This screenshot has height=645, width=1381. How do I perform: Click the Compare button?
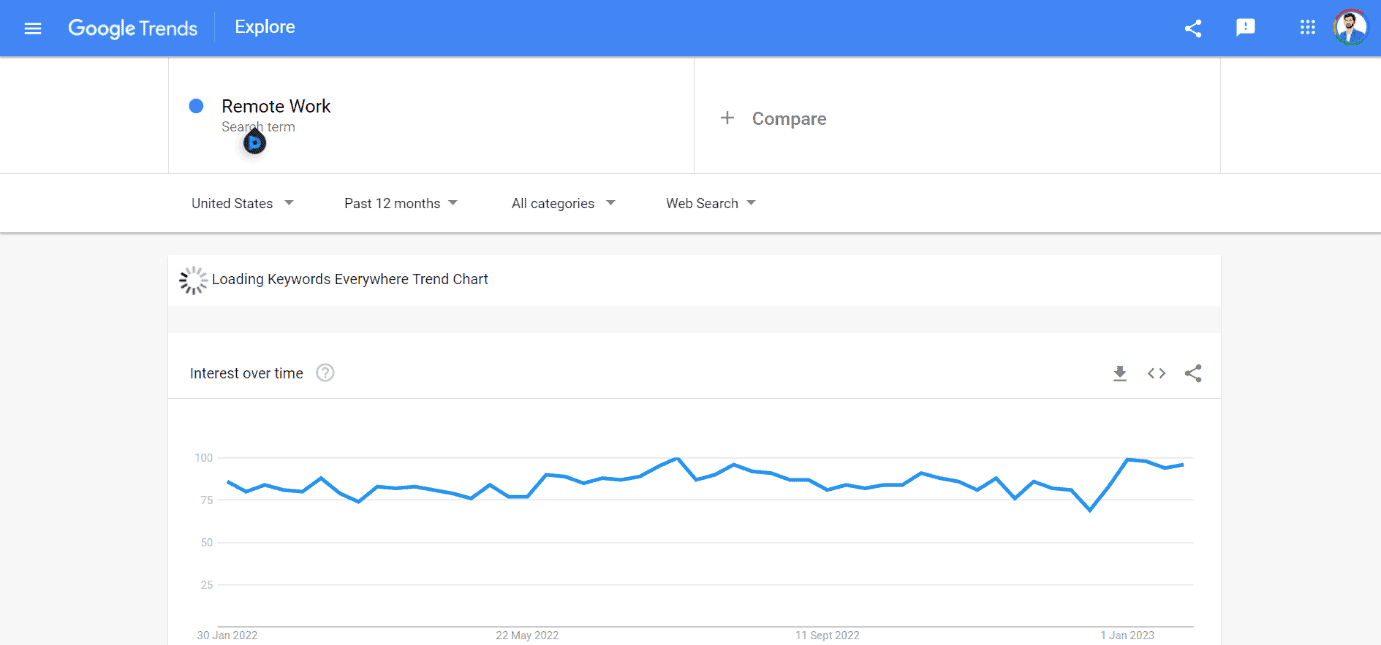pos(789,119)
